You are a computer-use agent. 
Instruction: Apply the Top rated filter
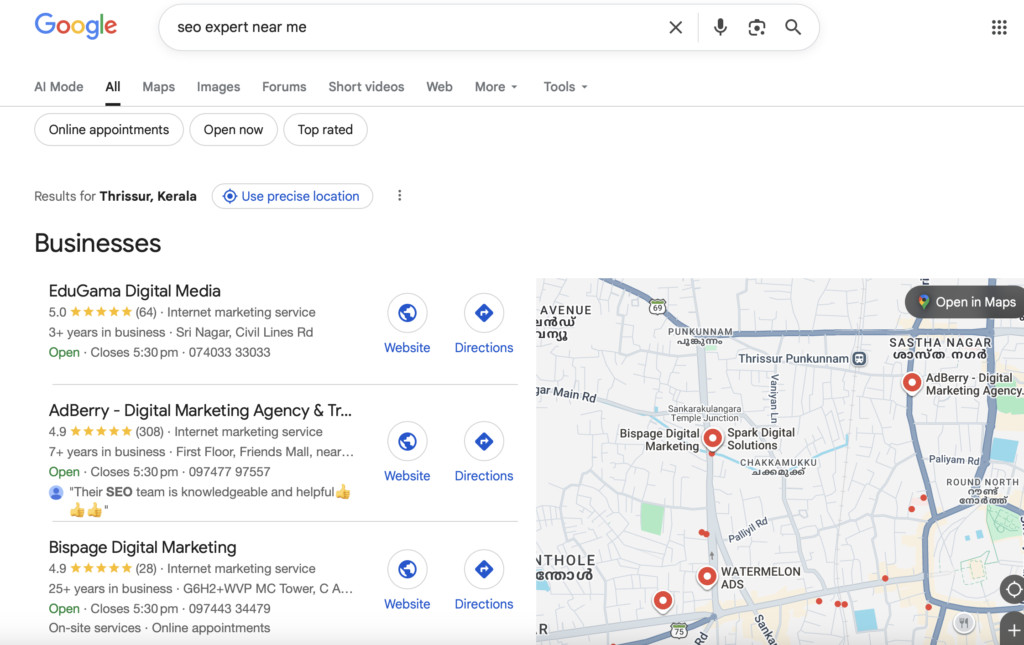point(325,129)
